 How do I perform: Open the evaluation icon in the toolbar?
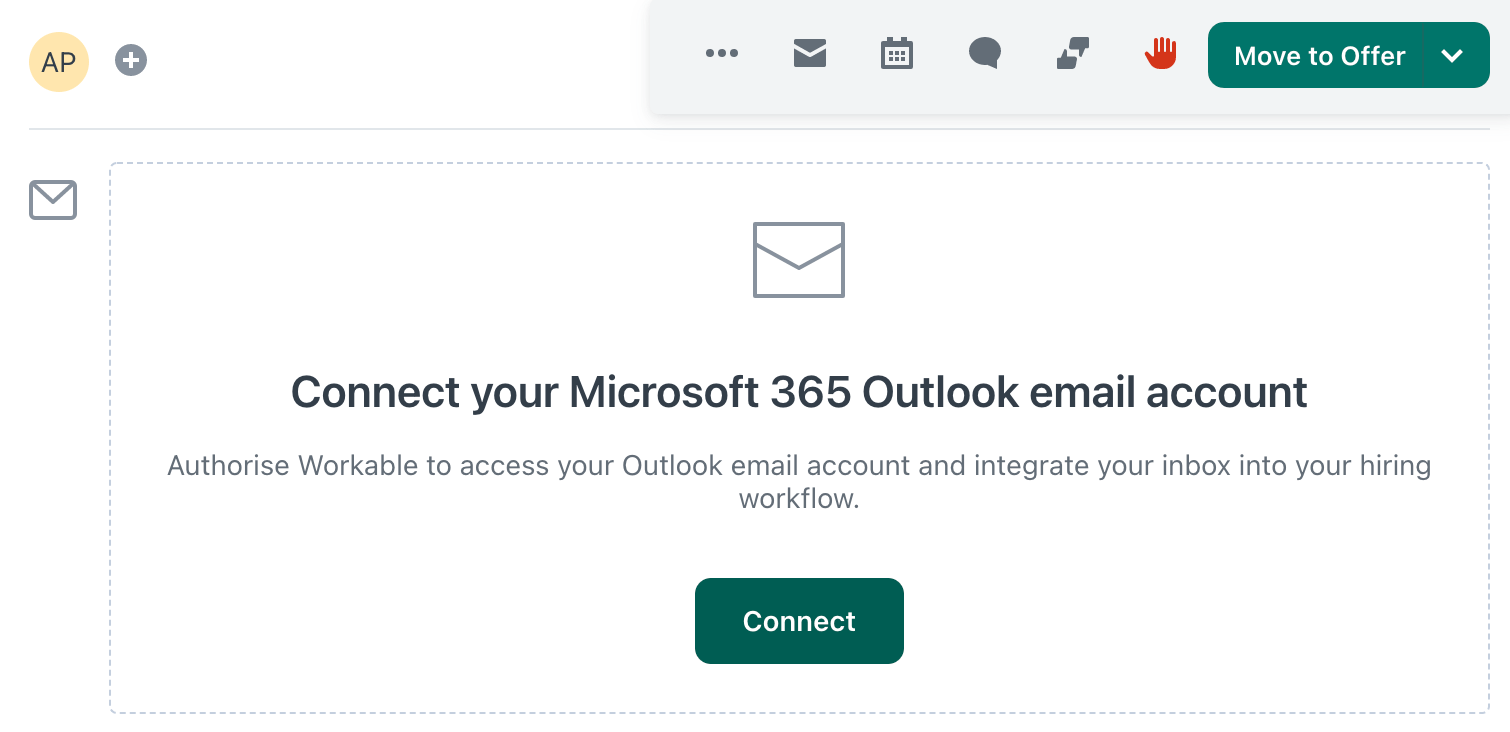point(1070,54)
